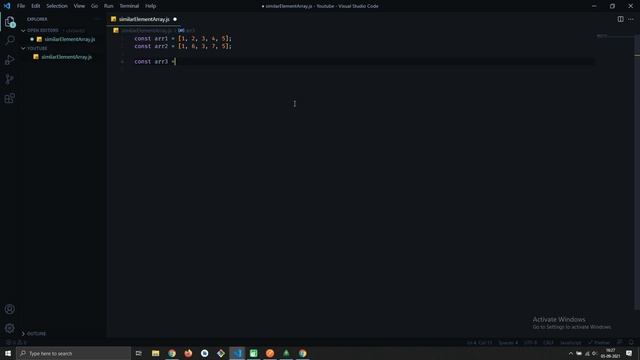Open the Go menu
The image size is (640, 360).
(x=94, y=6)
